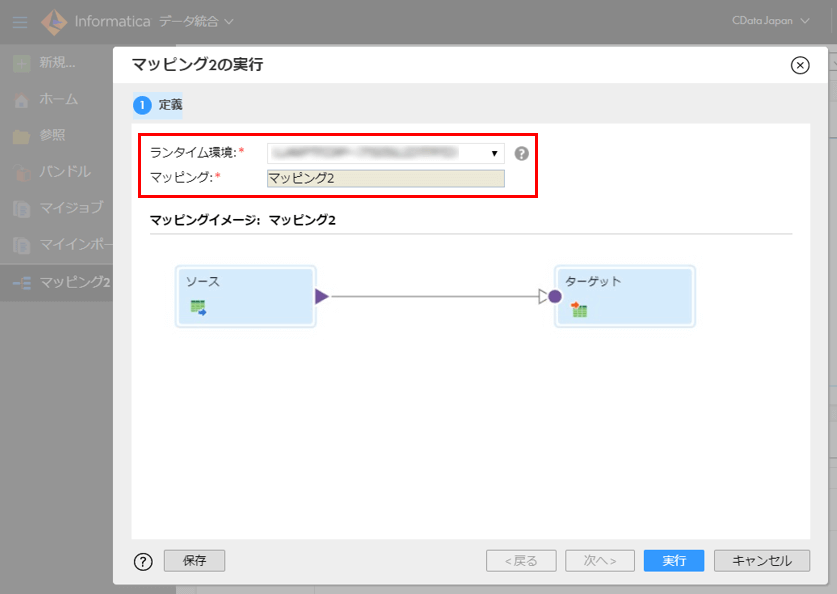
Task: Click the <戻る button
Action: click(521, 560)
